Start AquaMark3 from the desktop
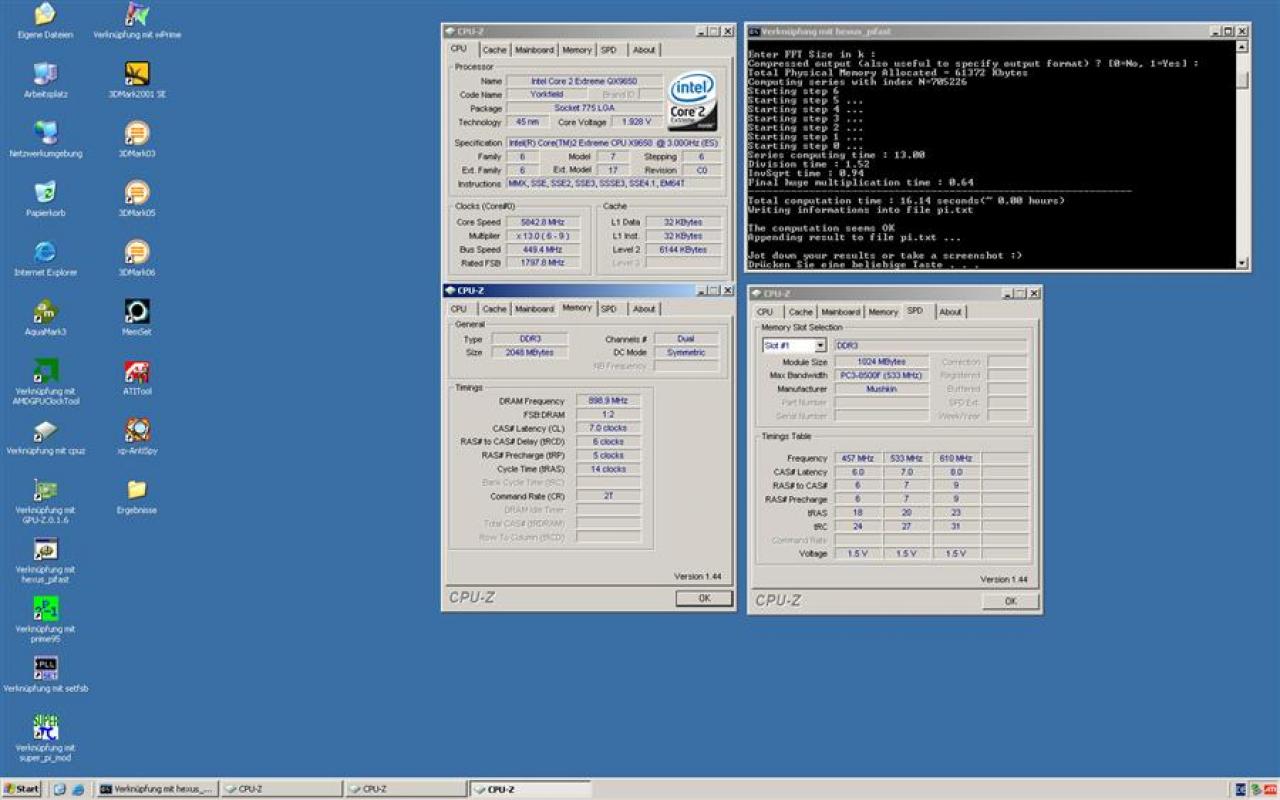Viewport: 1280px width, 800px height. click(45, 311)
